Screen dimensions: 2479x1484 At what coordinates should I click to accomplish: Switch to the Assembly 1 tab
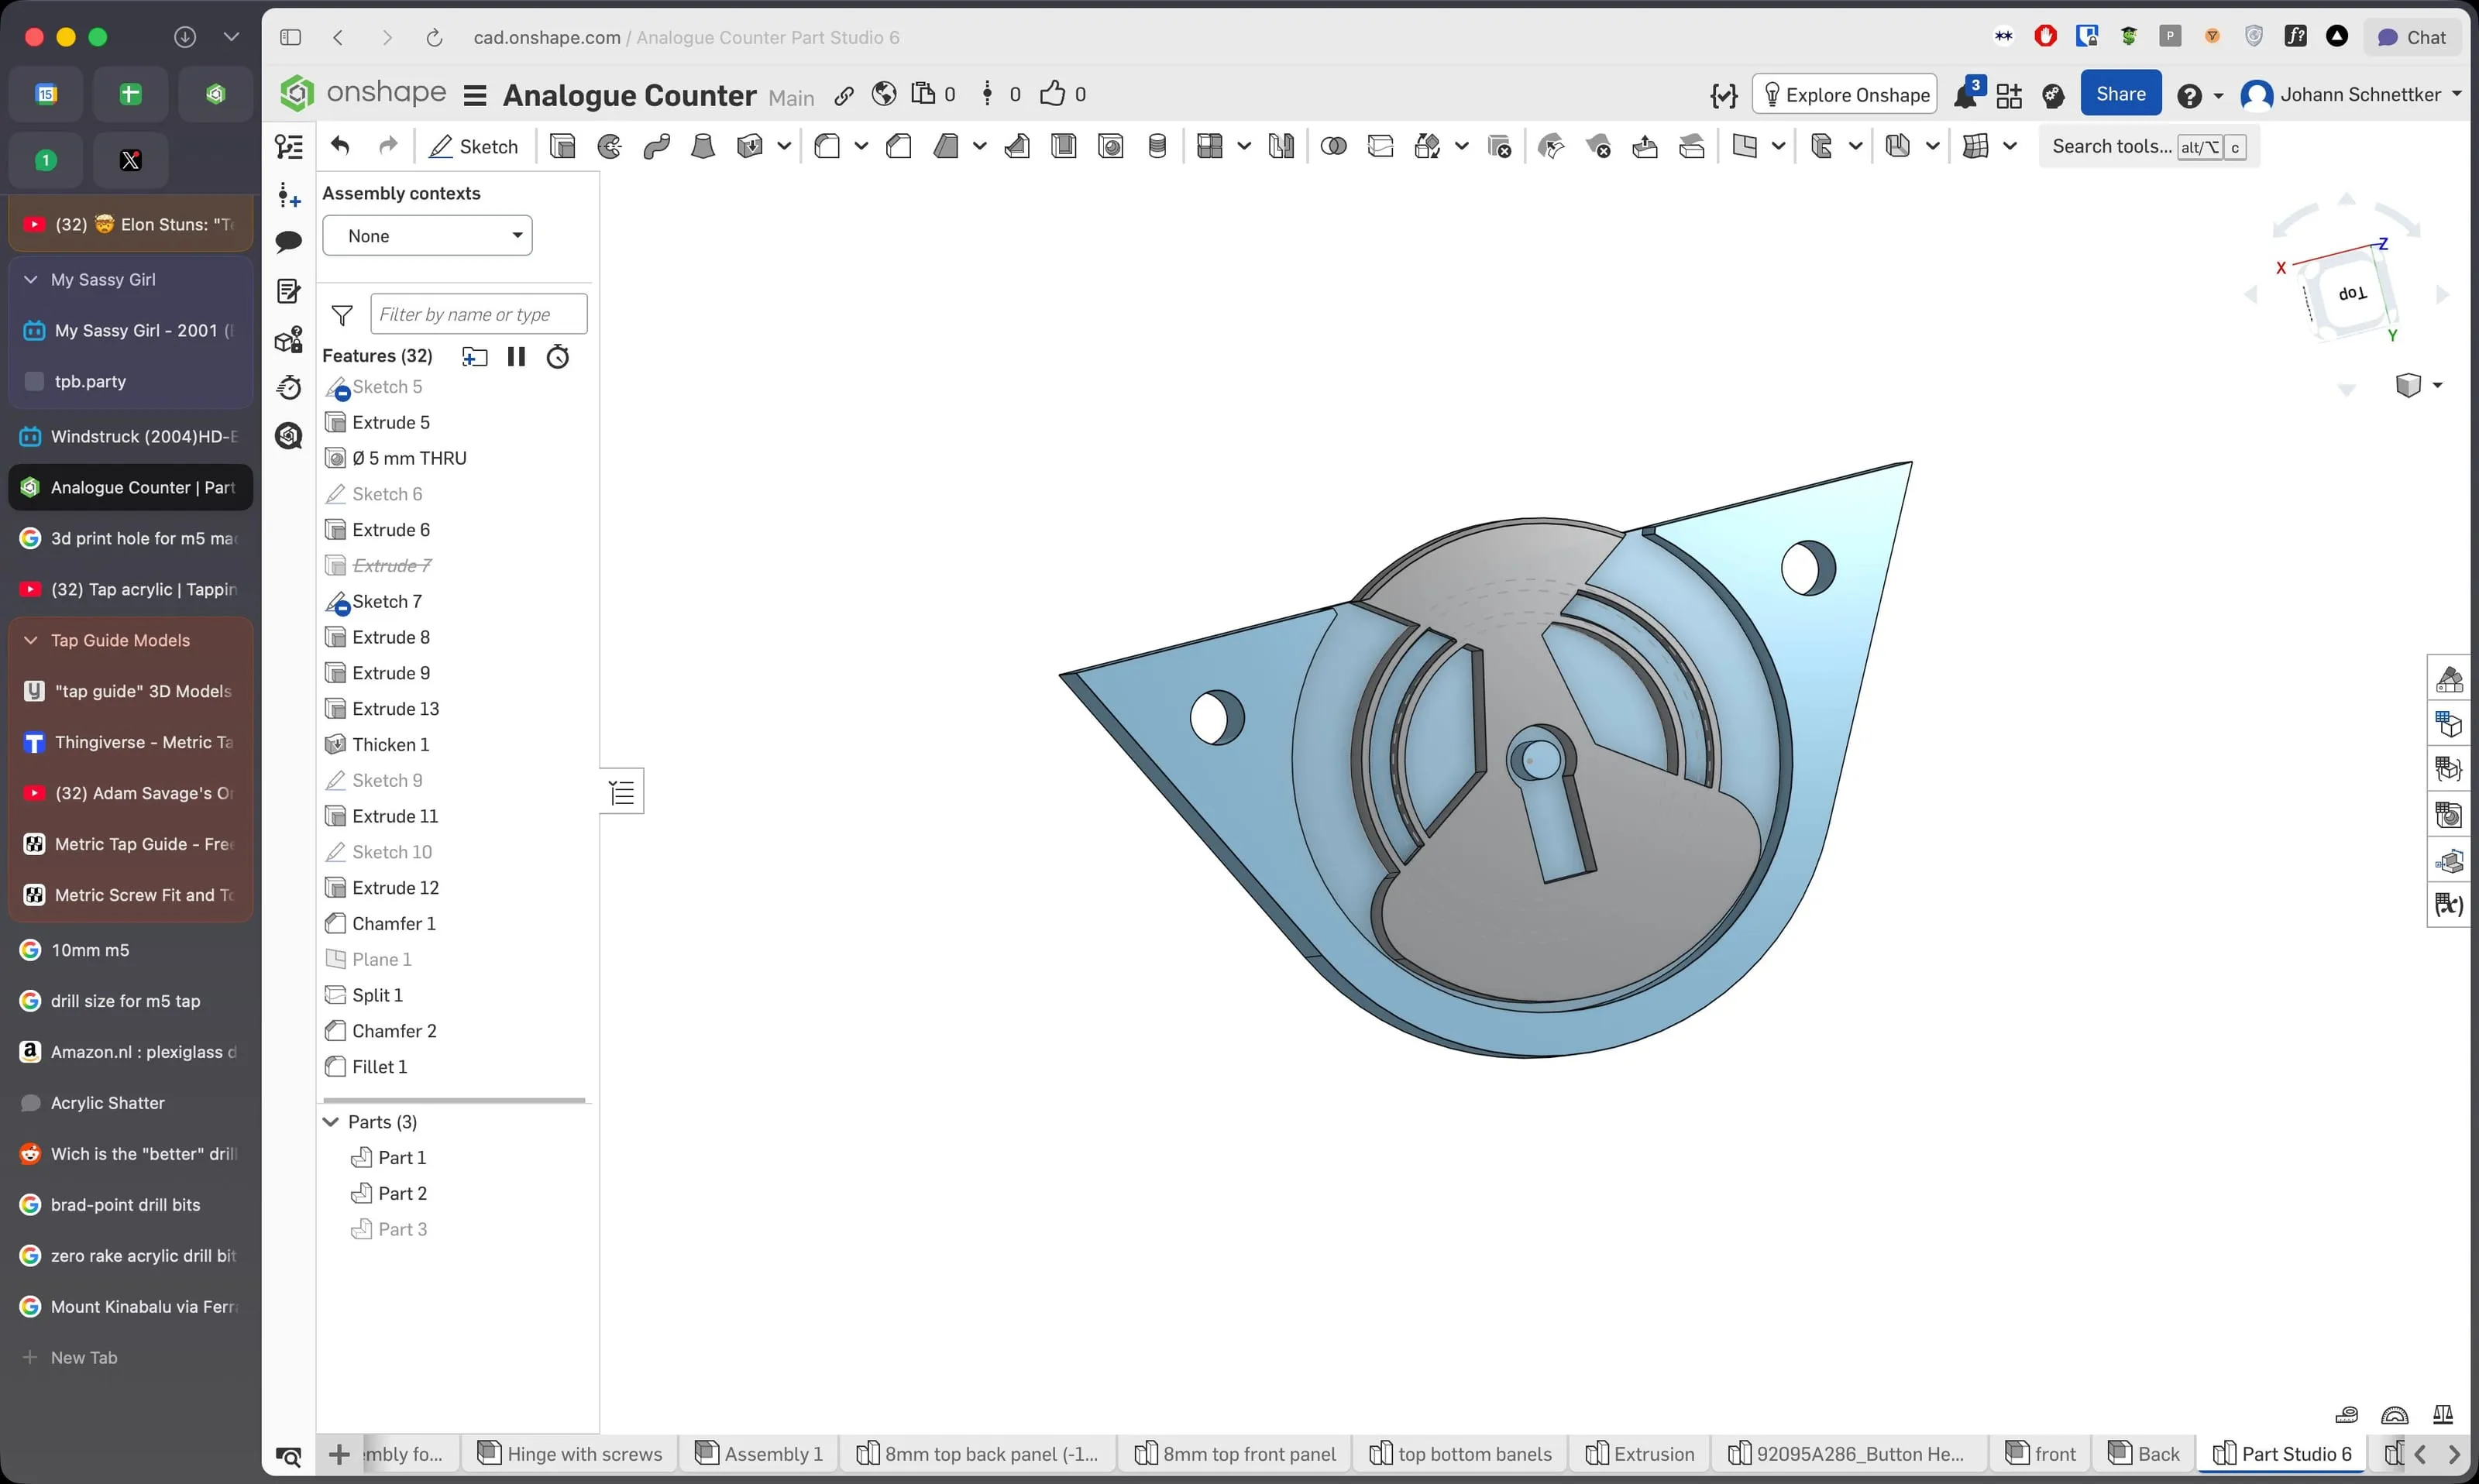(760, 1454)
